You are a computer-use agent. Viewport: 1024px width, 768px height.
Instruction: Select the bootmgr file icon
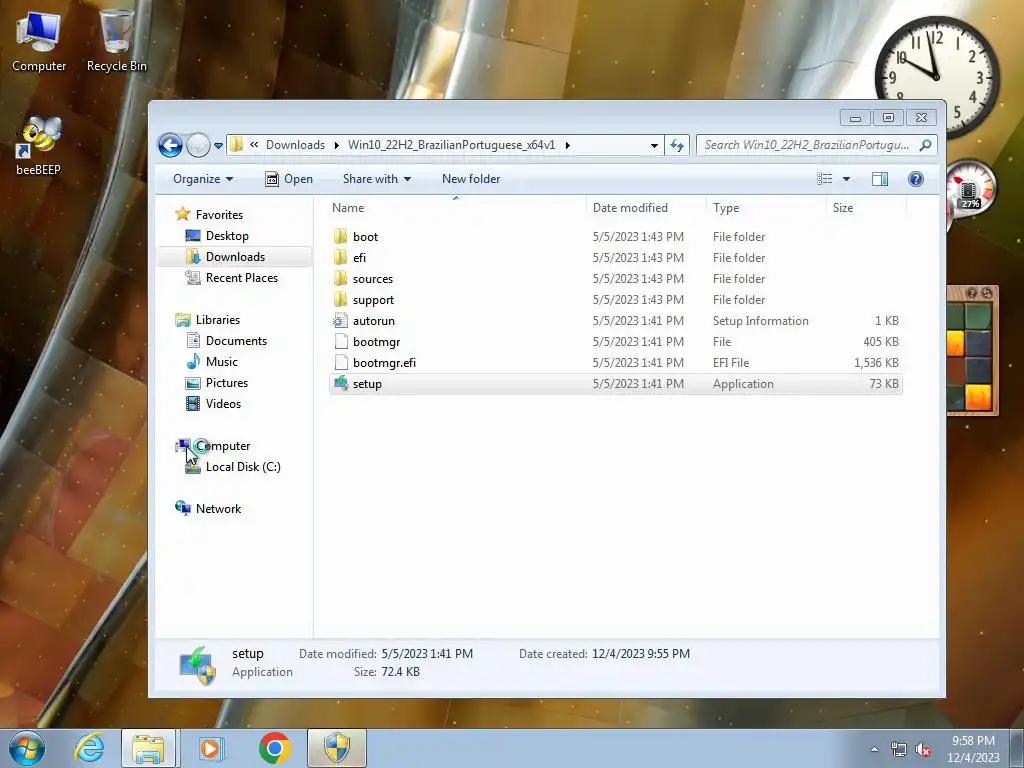[x=340, y=342]
